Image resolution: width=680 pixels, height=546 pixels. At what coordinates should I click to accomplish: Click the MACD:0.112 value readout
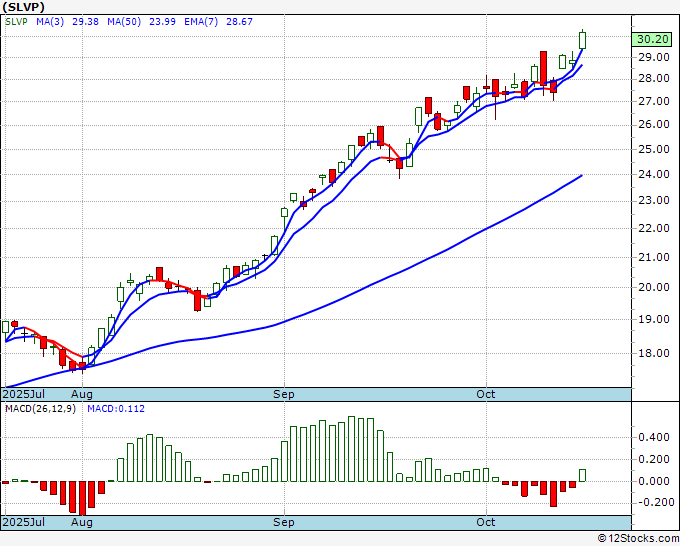click(x=116, y=409)
